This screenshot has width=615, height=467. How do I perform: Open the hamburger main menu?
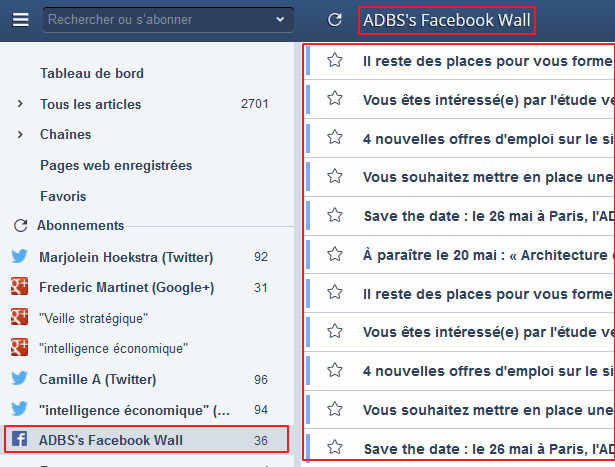click(20, 20)
